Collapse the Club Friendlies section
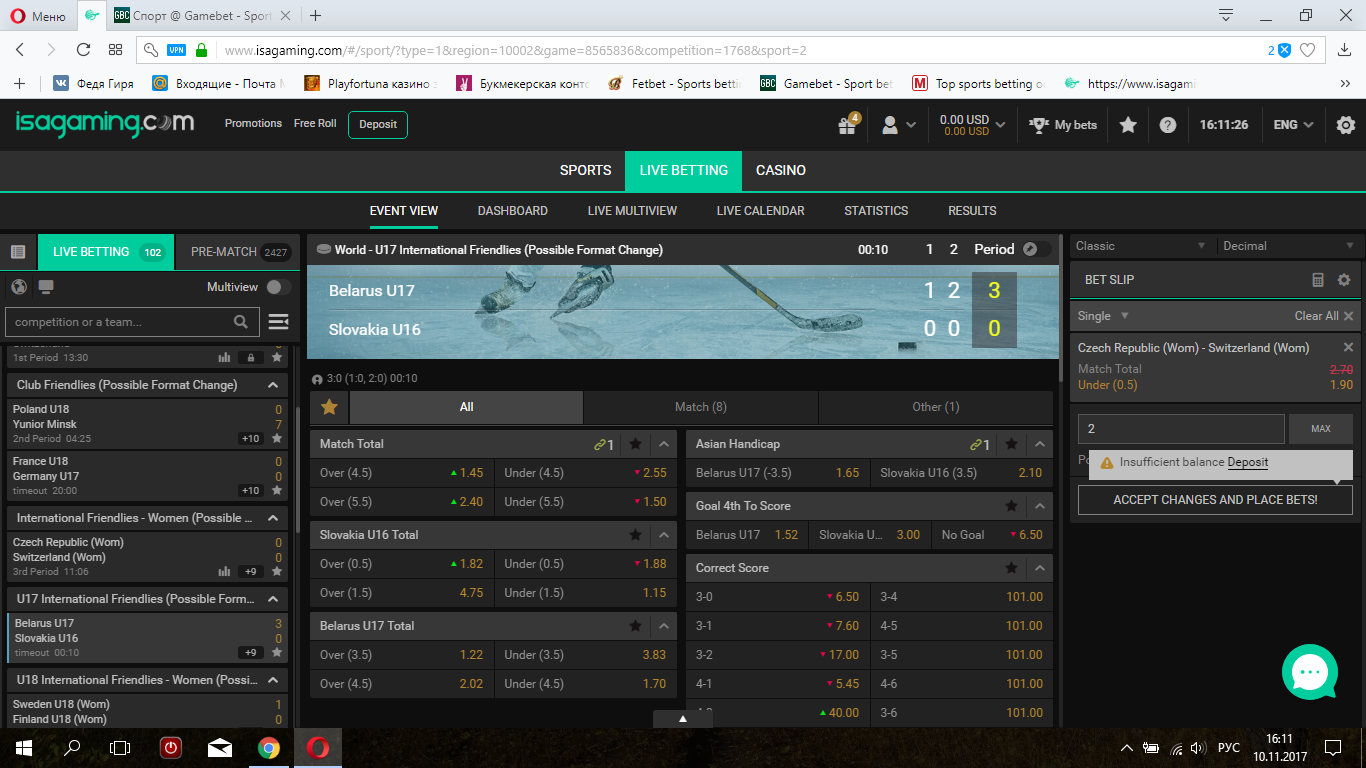Viewport: 1366px width, 768px height. pyautogui.click(x=273, y=385)
